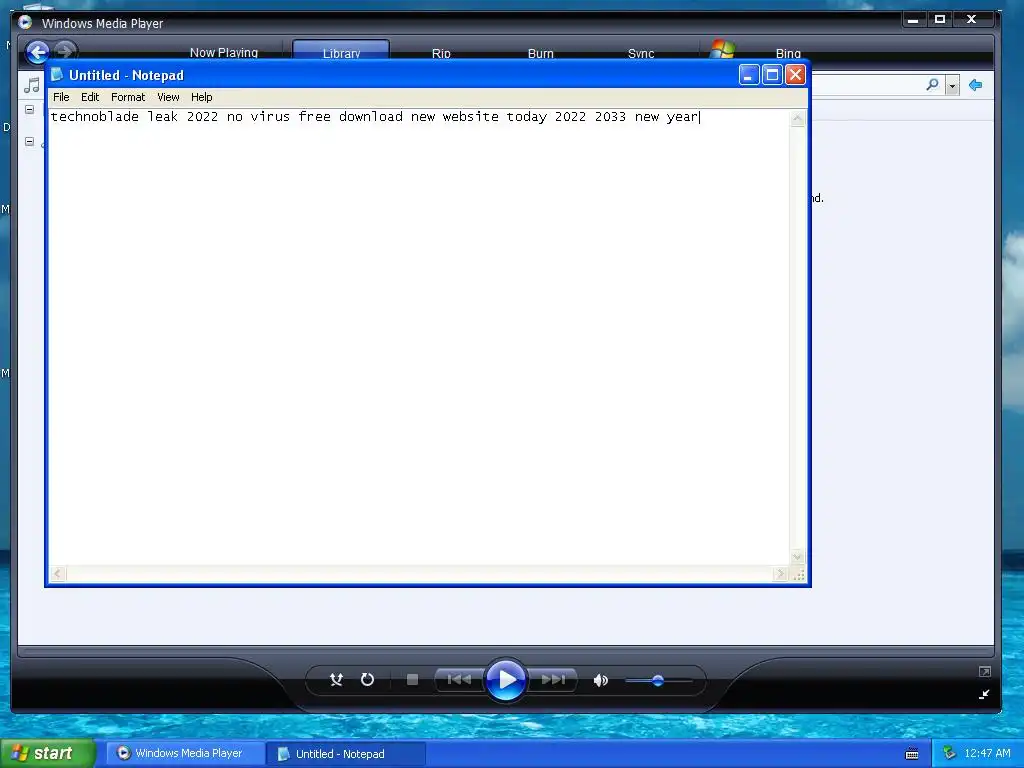The height and width of the screenshot is (768, 1024).
Task: Toggle repeat in Media Player
Action: (368, 680)
